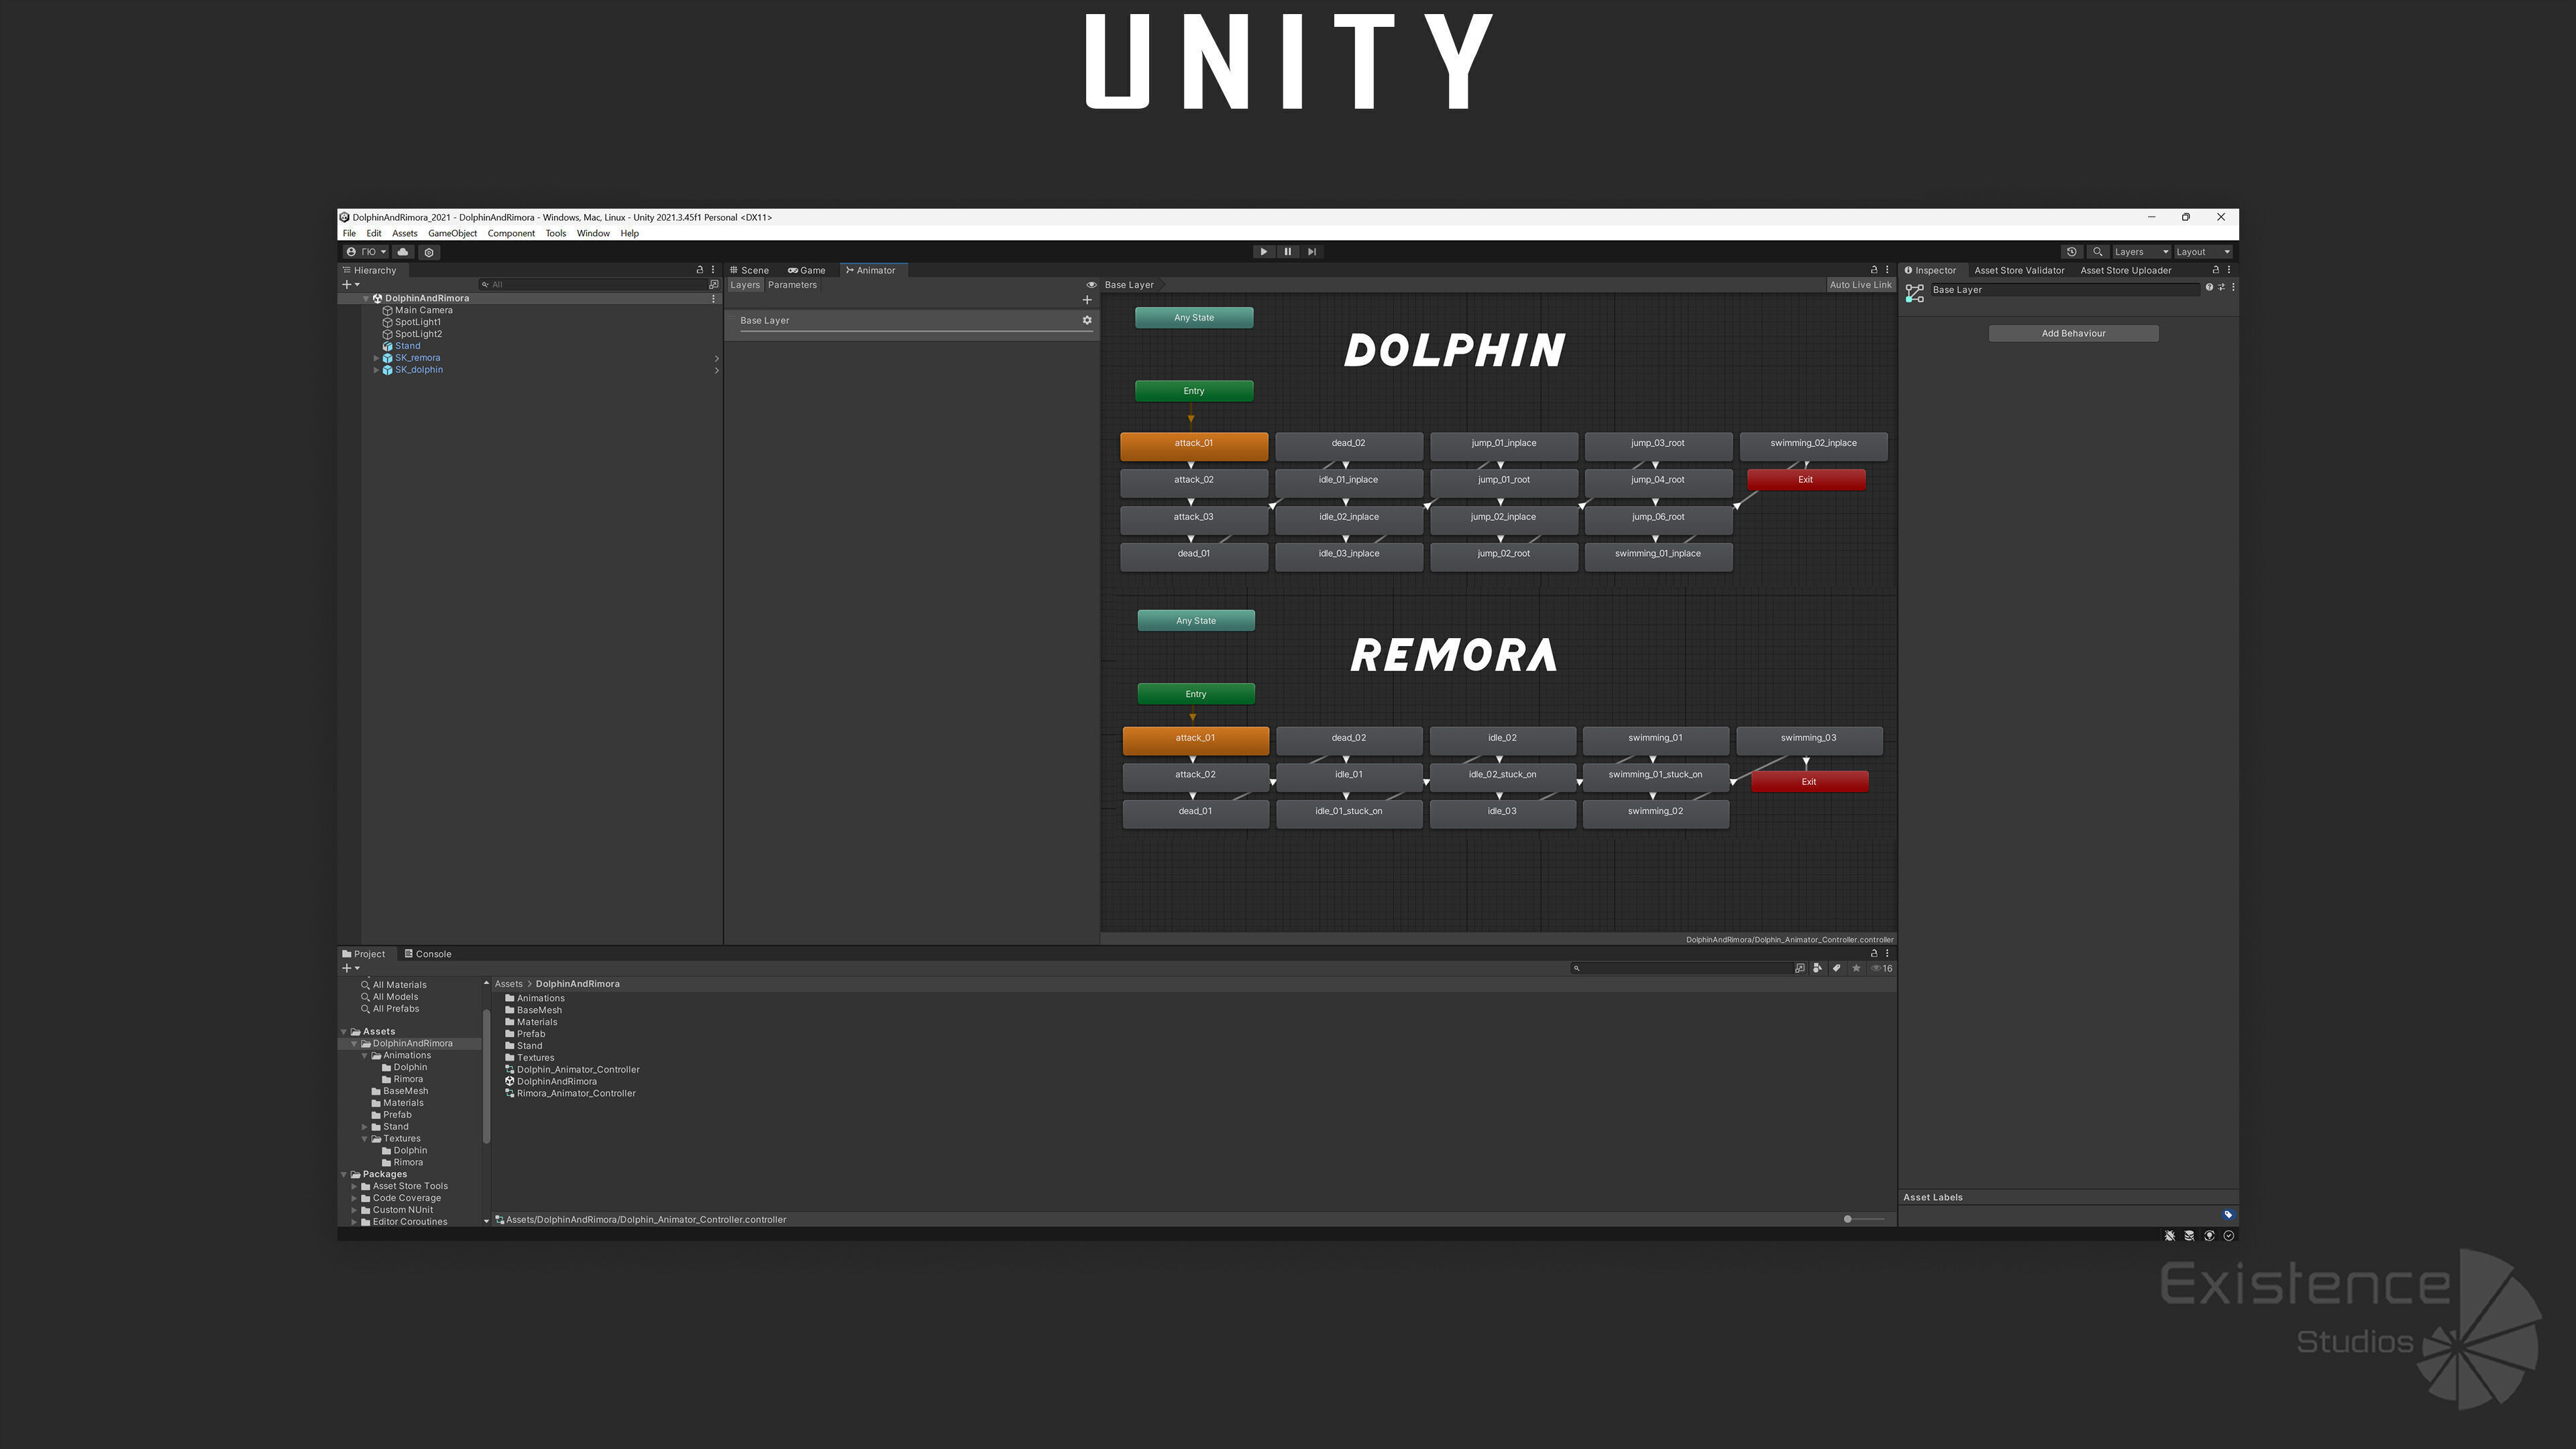Collapse the Textures folder in Project

pyautogui.click(x=365, y=1139)
